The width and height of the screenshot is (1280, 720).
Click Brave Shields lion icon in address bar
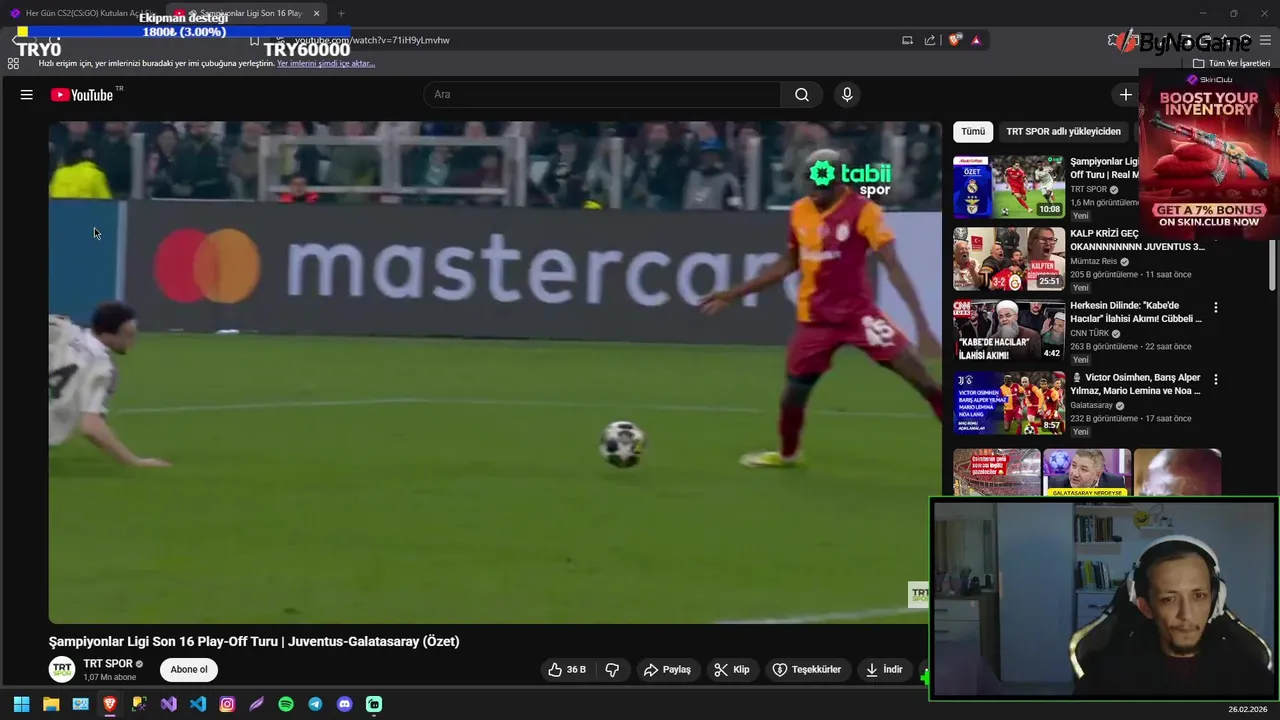tap(955, 40)
